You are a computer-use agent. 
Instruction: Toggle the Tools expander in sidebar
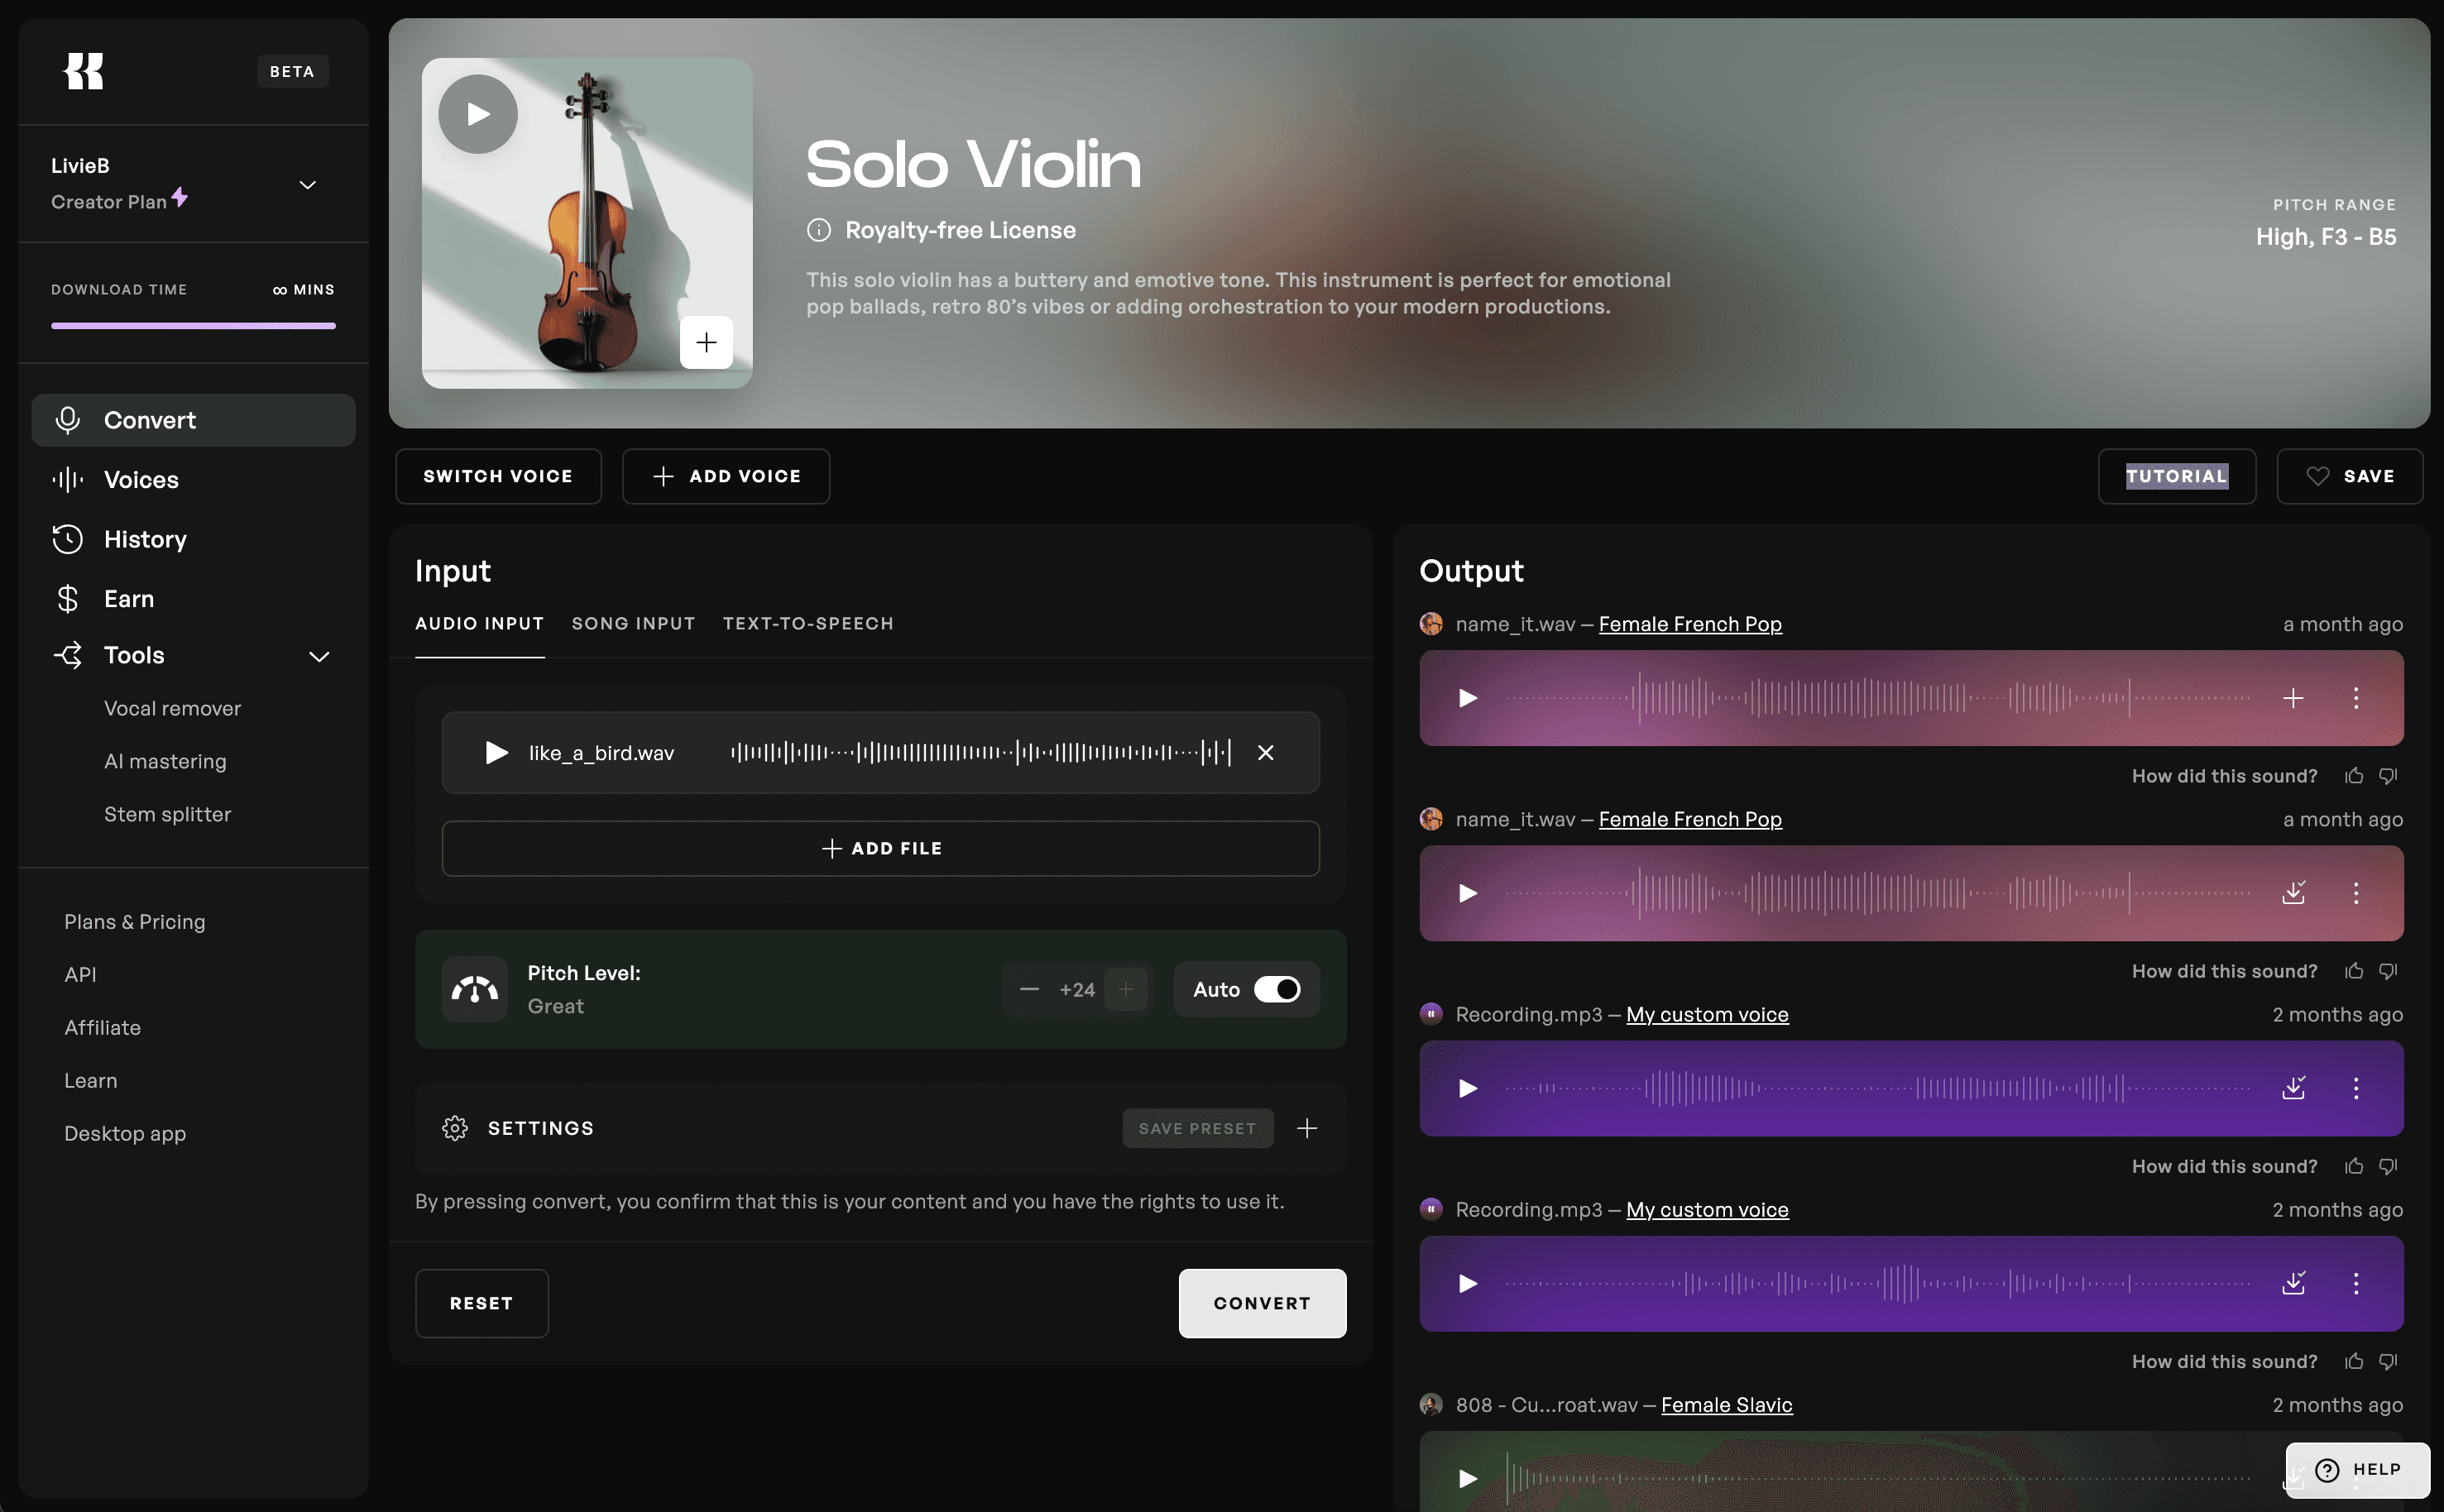pyautogui.click(x=319, y=657)
